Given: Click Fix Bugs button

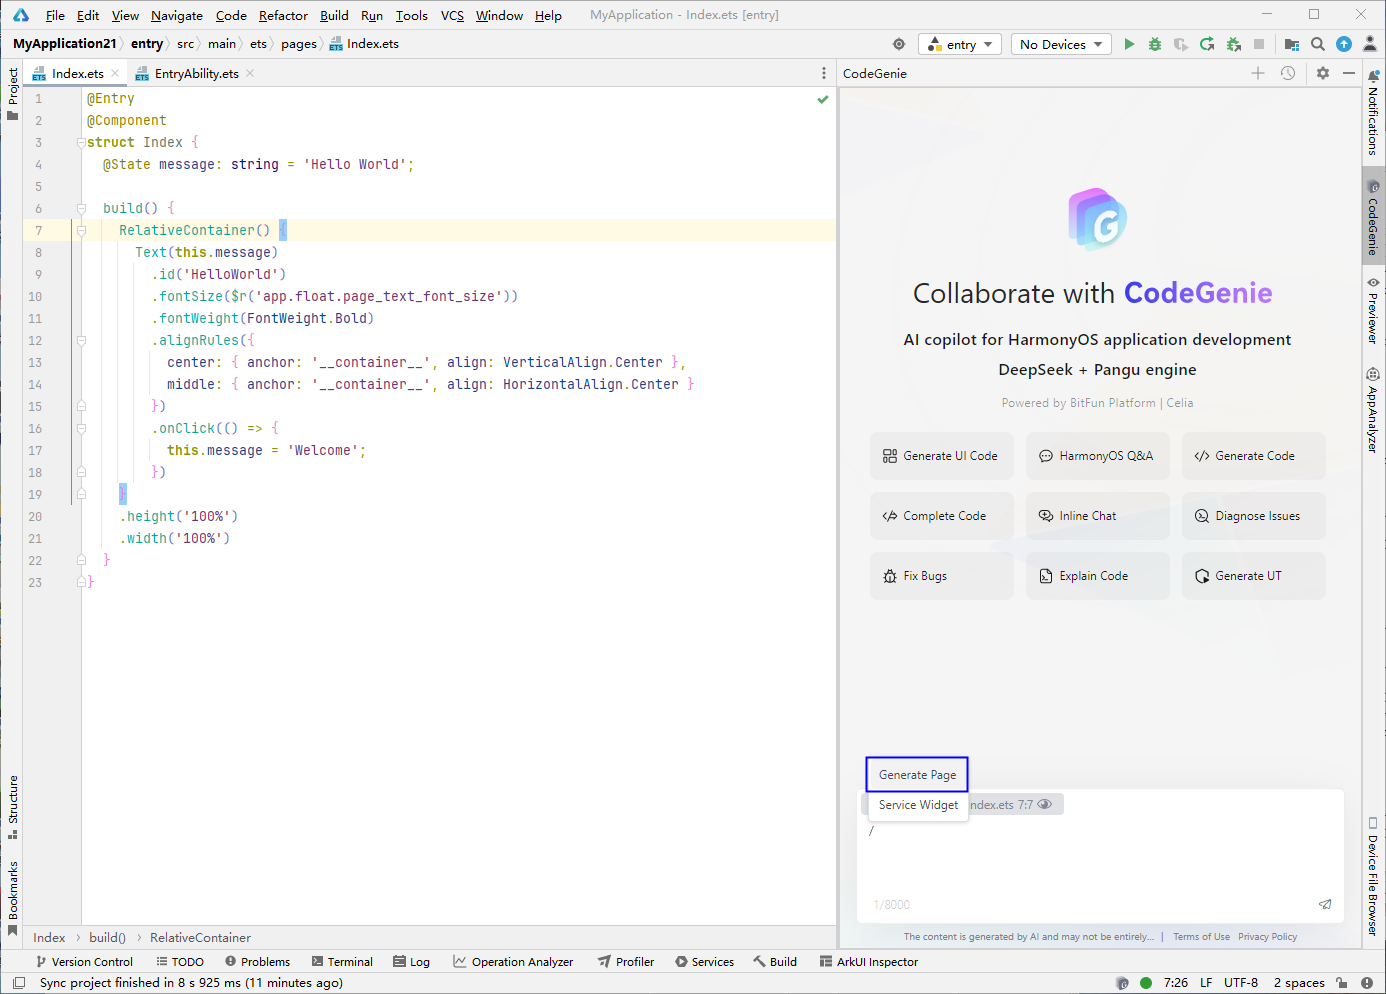Looking at the screenshot, I should [941, 576].
